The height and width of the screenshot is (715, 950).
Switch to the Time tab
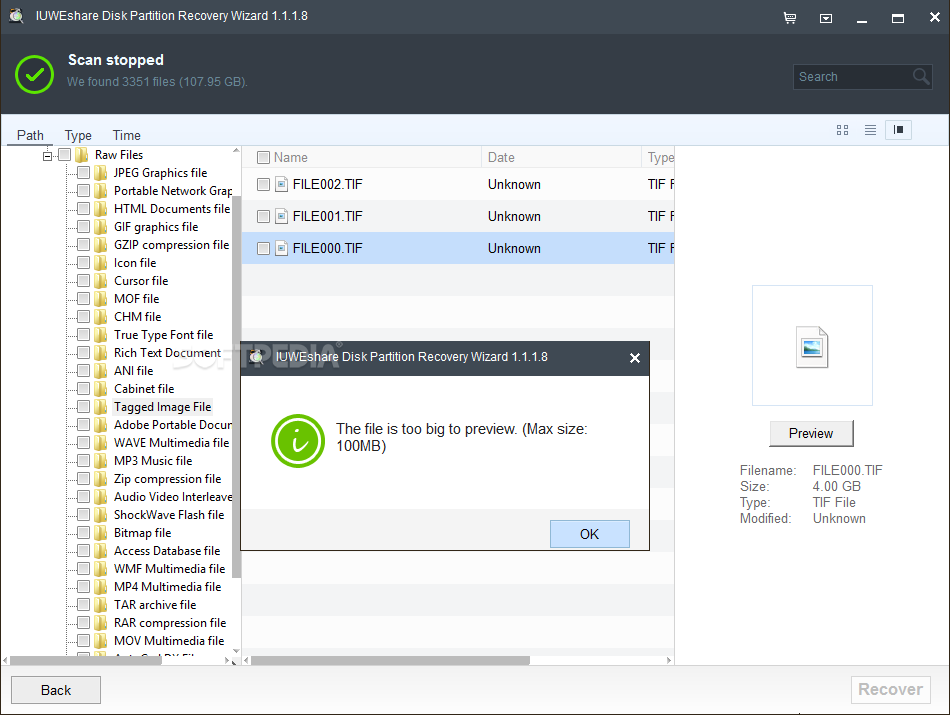coord(127,135)
